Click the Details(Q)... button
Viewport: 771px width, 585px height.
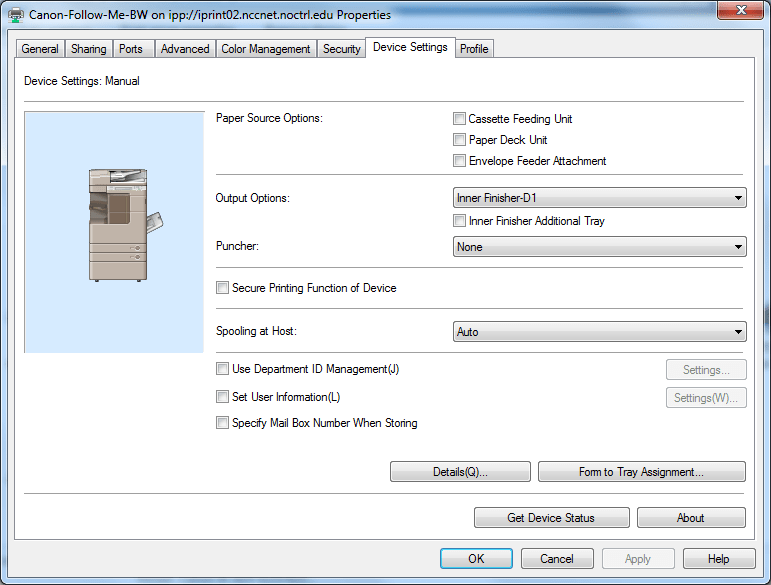point(460,472)
